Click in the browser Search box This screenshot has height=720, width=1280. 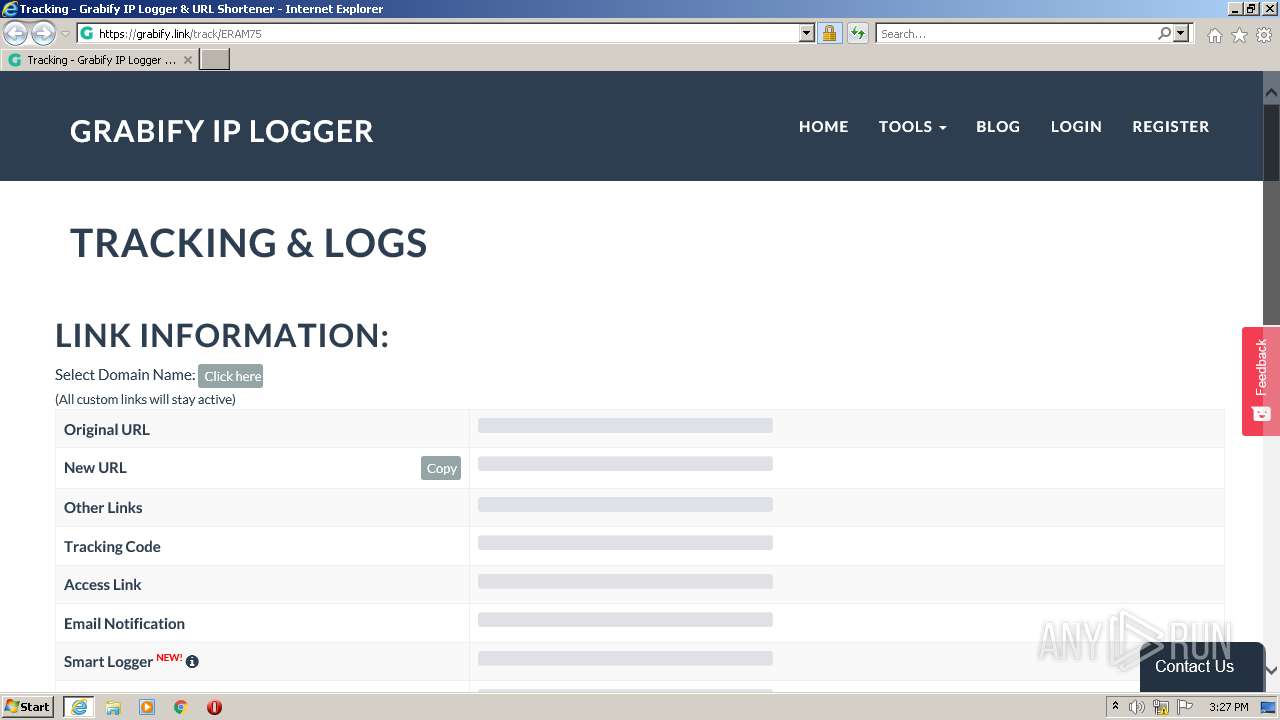click(1018, 33)
